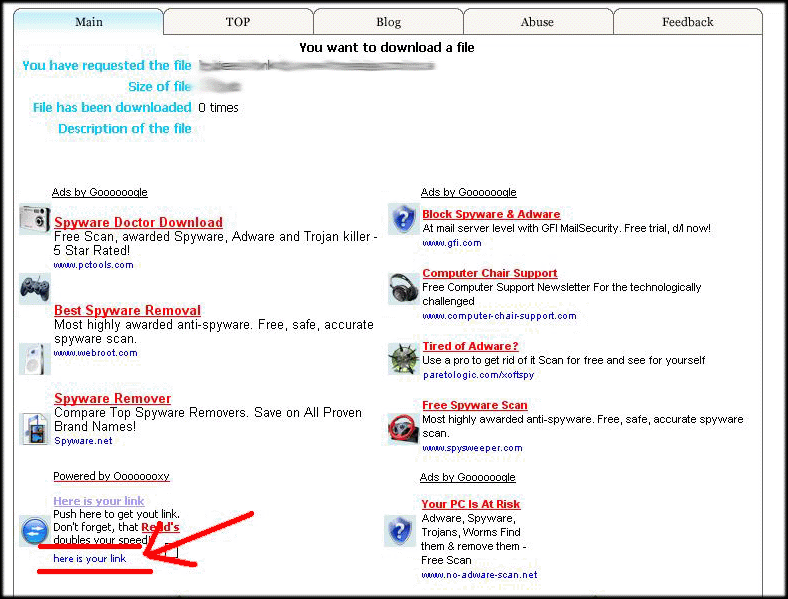The image size is (788, 599).
Task: Switch to the Main tab
Action: (88, 22)
